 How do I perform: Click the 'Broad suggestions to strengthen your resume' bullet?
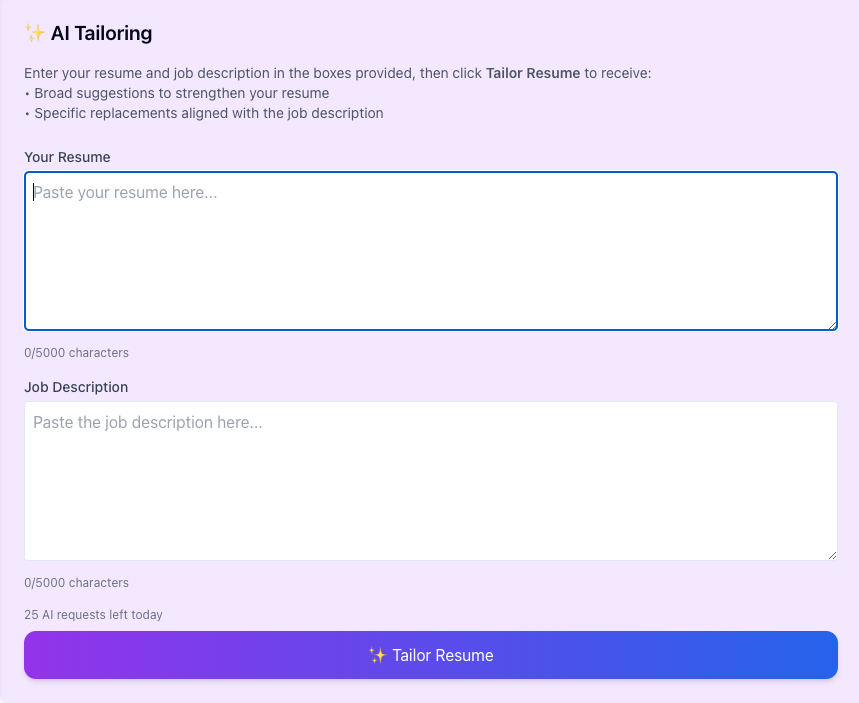(x=181, y=93)
